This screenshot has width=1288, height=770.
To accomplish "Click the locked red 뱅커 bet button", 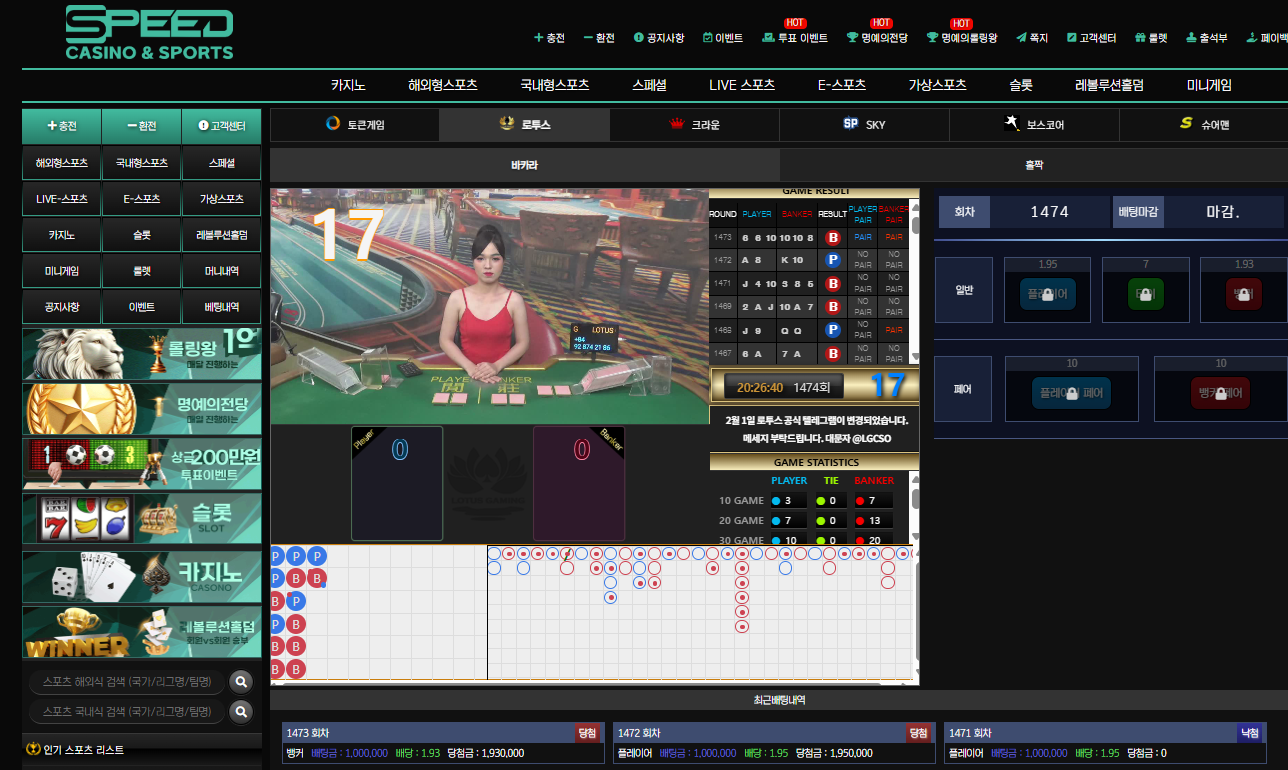I will click(x=1243, y=294).
